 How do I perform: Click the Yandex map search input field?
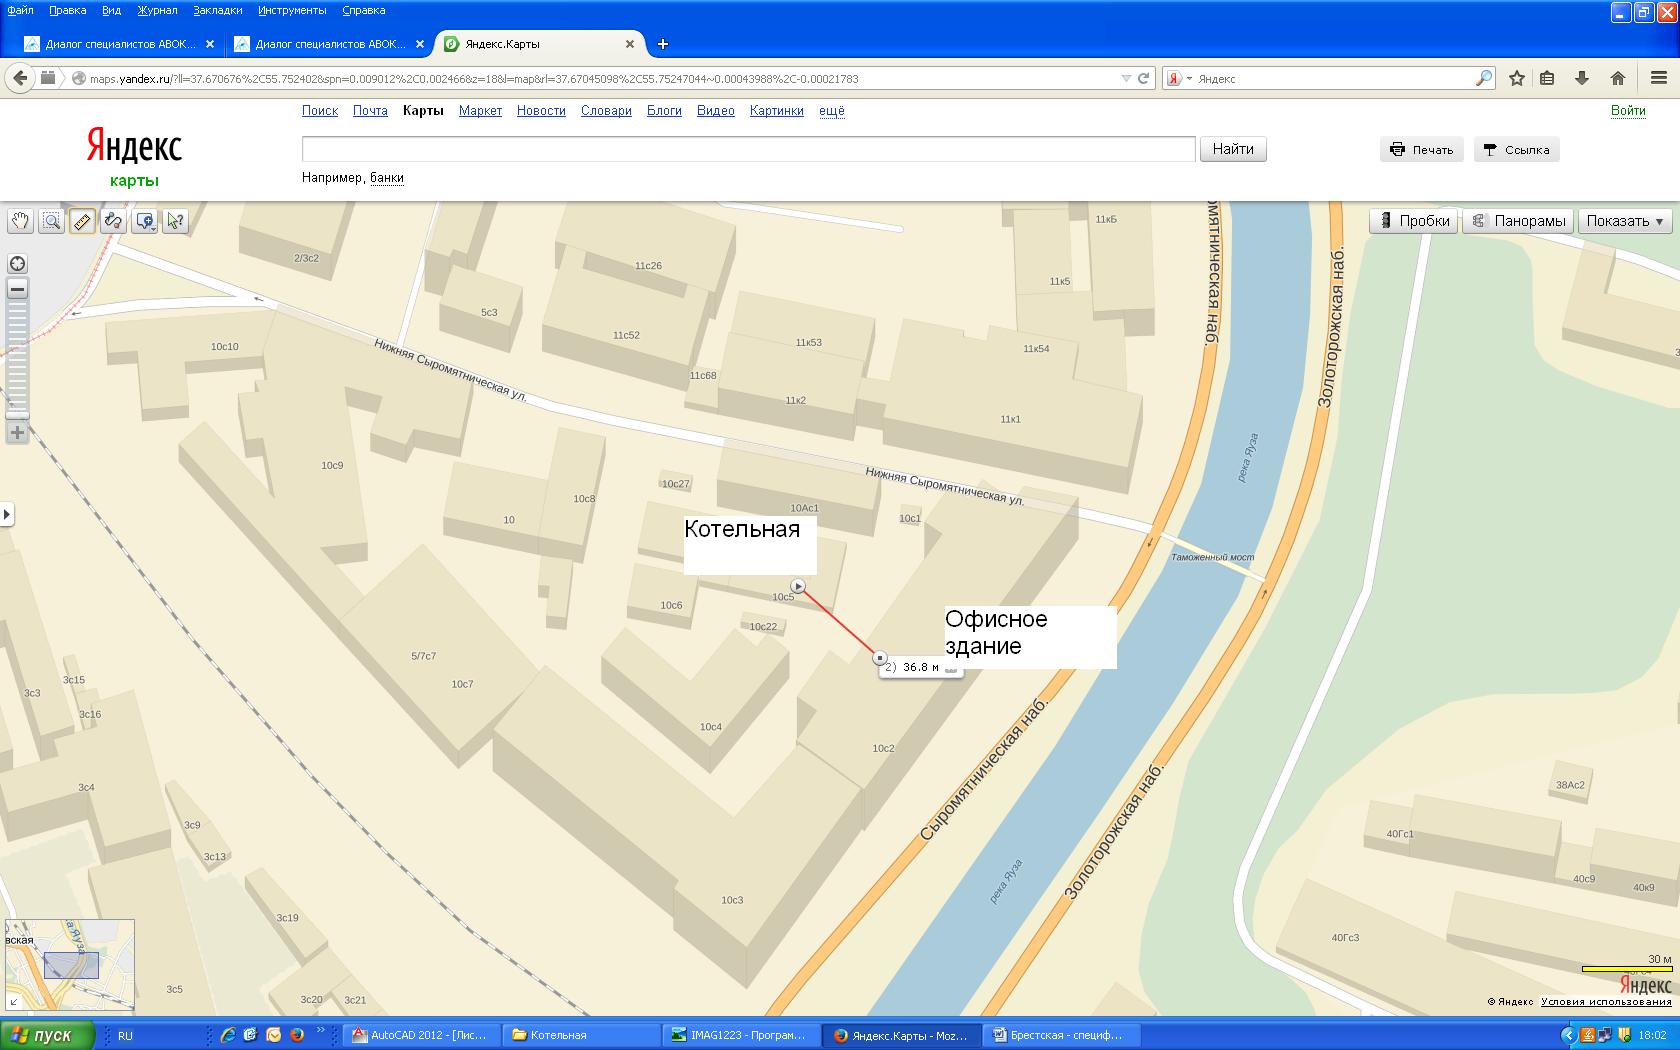point(748,149)
